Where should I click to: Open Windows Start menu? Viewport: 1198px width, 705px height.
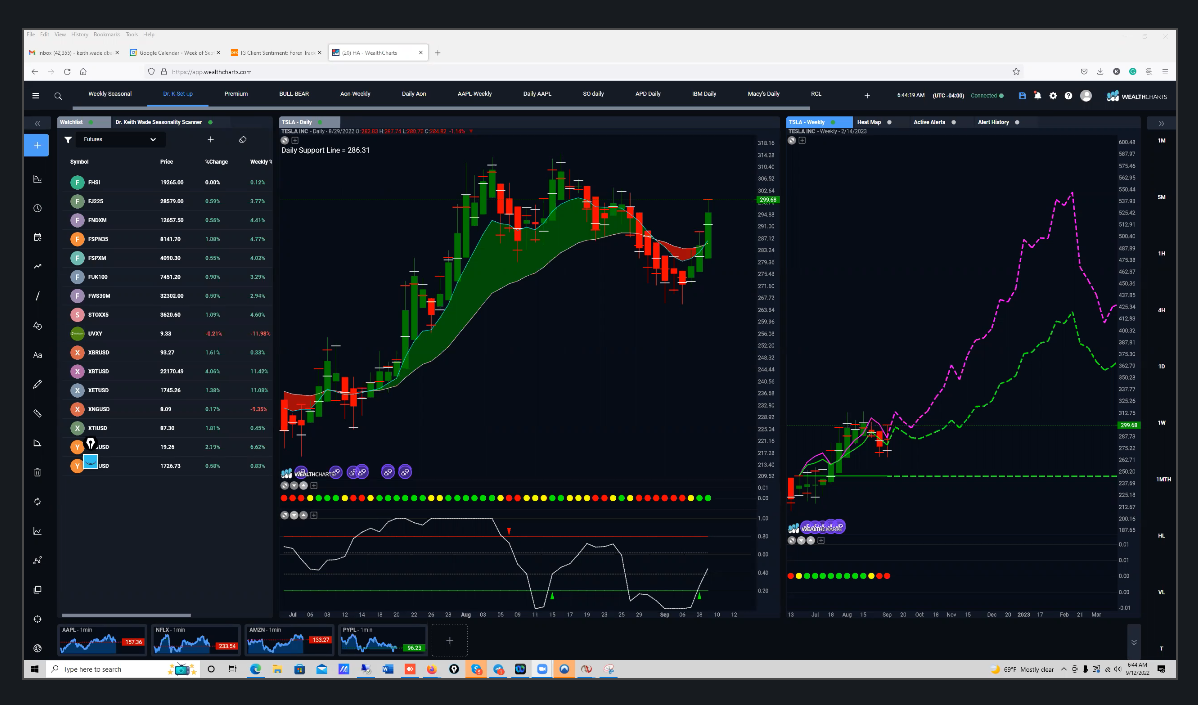point(34,669)
